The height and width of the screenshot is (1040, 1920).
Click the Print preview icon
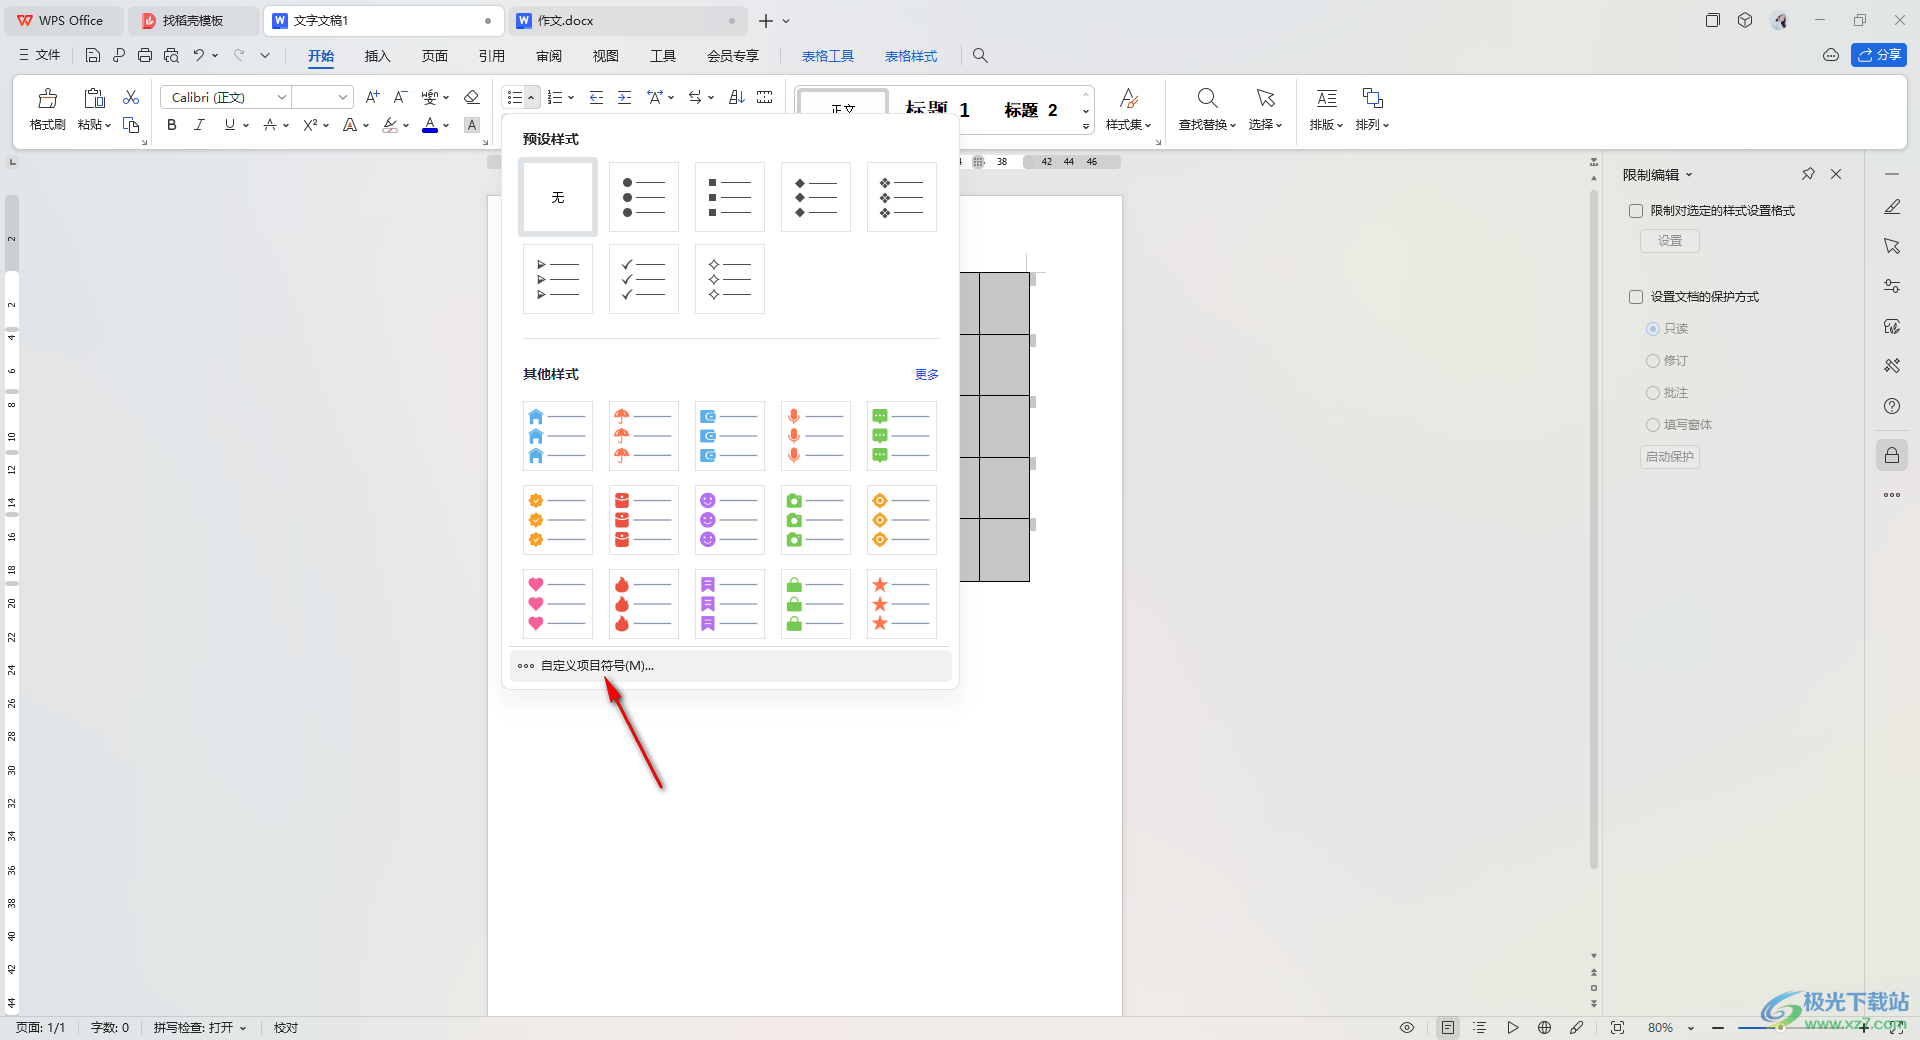(171, 56)
